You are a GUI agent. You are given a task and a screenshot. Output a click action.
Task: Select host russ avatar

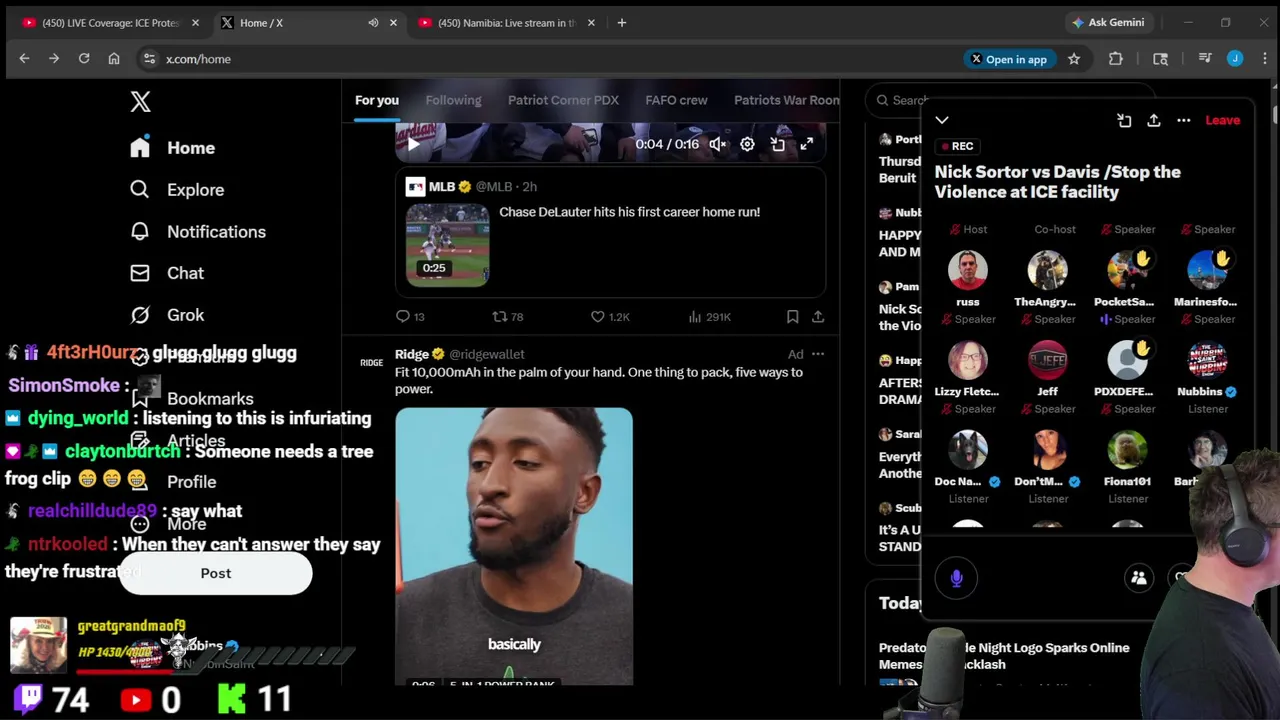pyautogui.click(x=967, y=270)
